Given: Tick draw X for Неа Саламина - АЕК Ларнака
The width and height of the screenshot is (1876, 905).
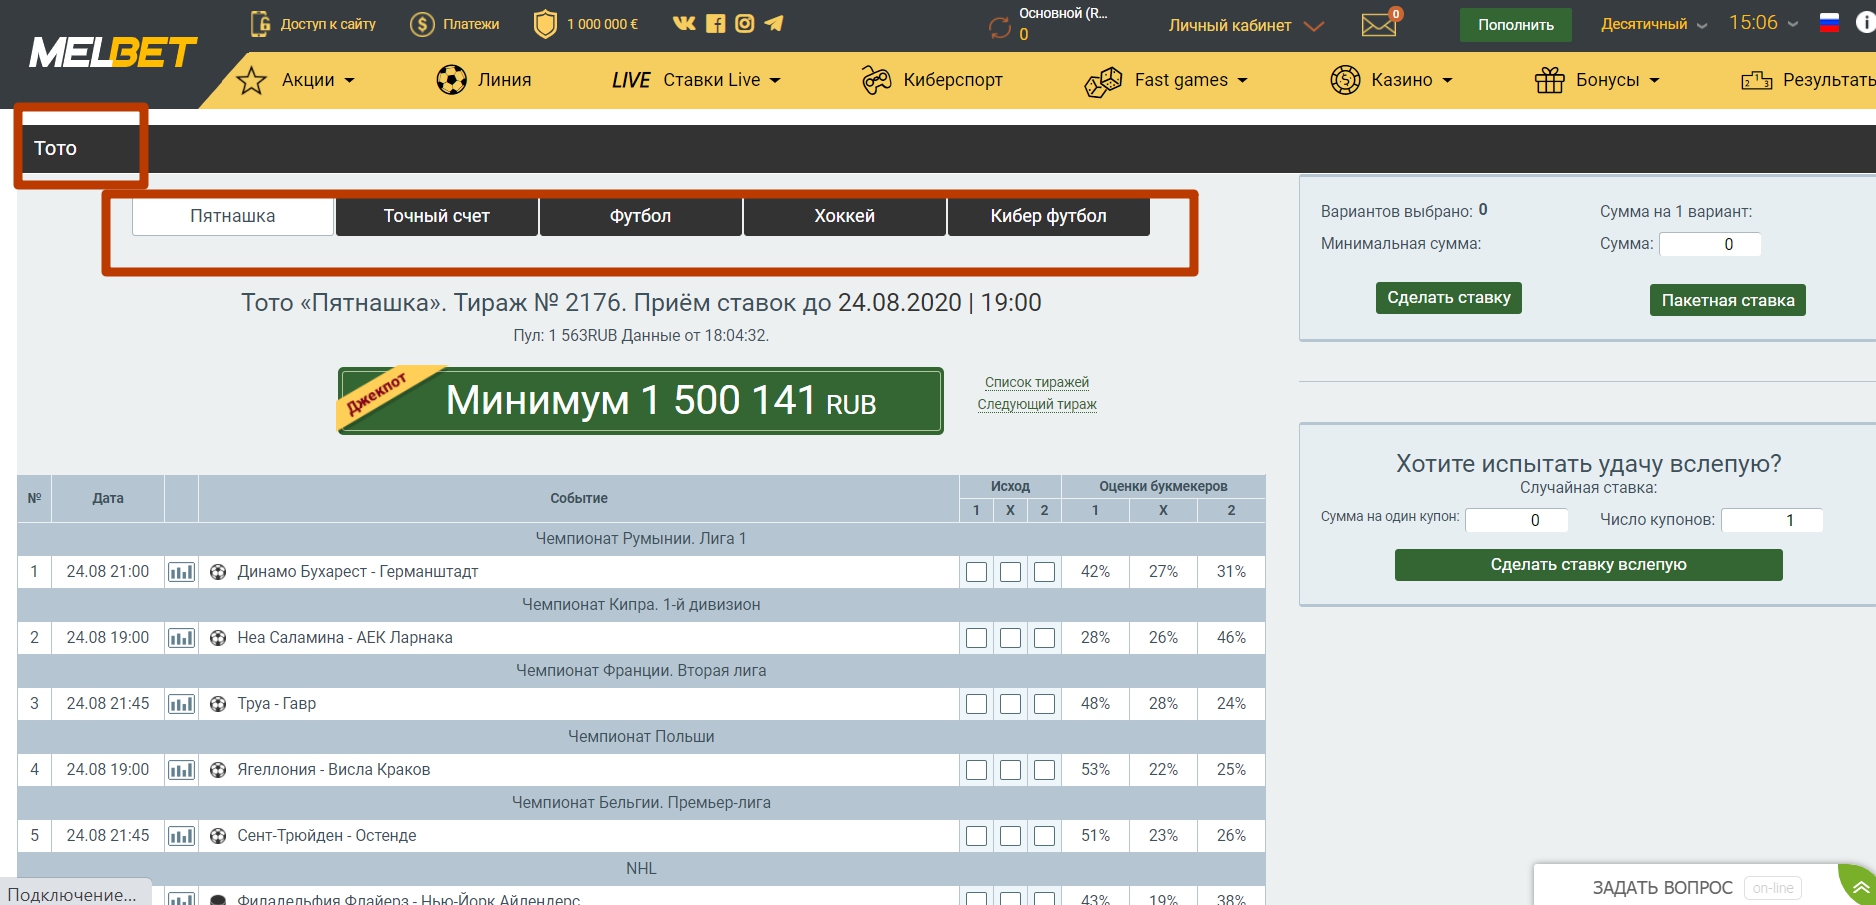Looking at the screenshot, I should coord(1011,638).
